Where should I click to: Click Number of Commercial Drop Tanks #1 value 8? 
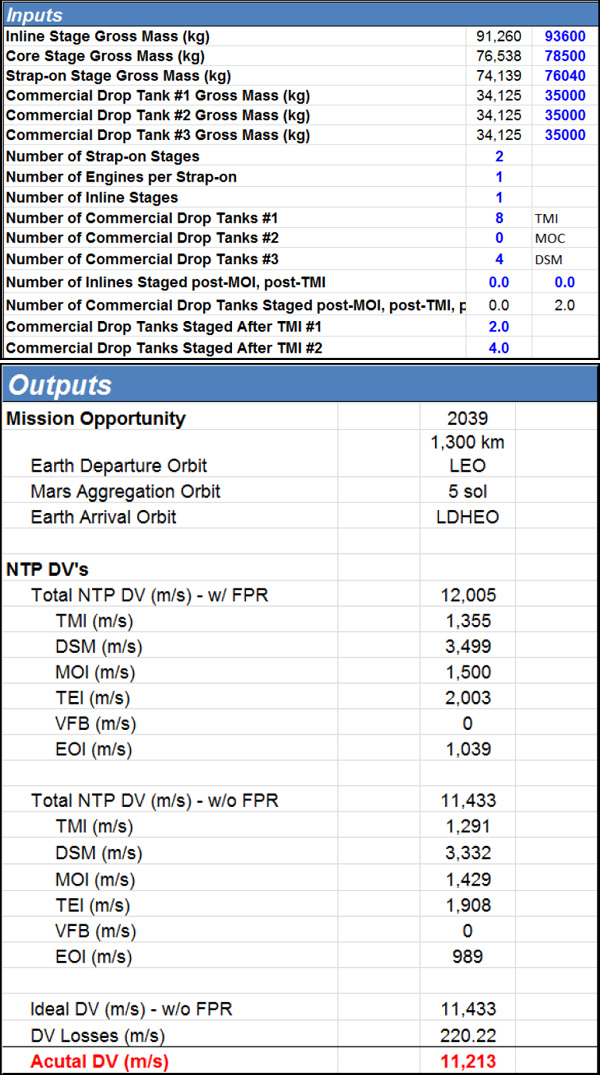(x=499, y=218)
